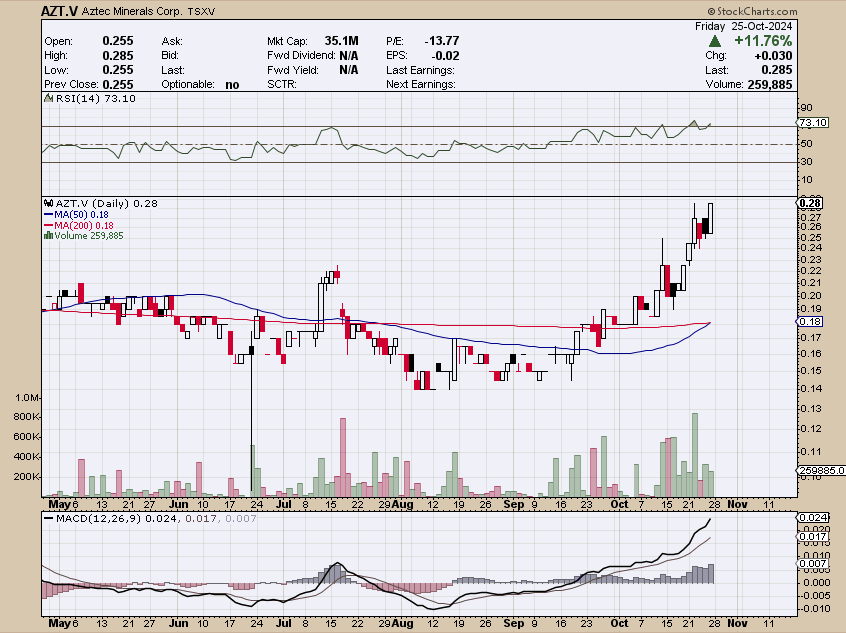Click the 0.28 current price tag on axis

pyautogui.click(x=810, y=203)
